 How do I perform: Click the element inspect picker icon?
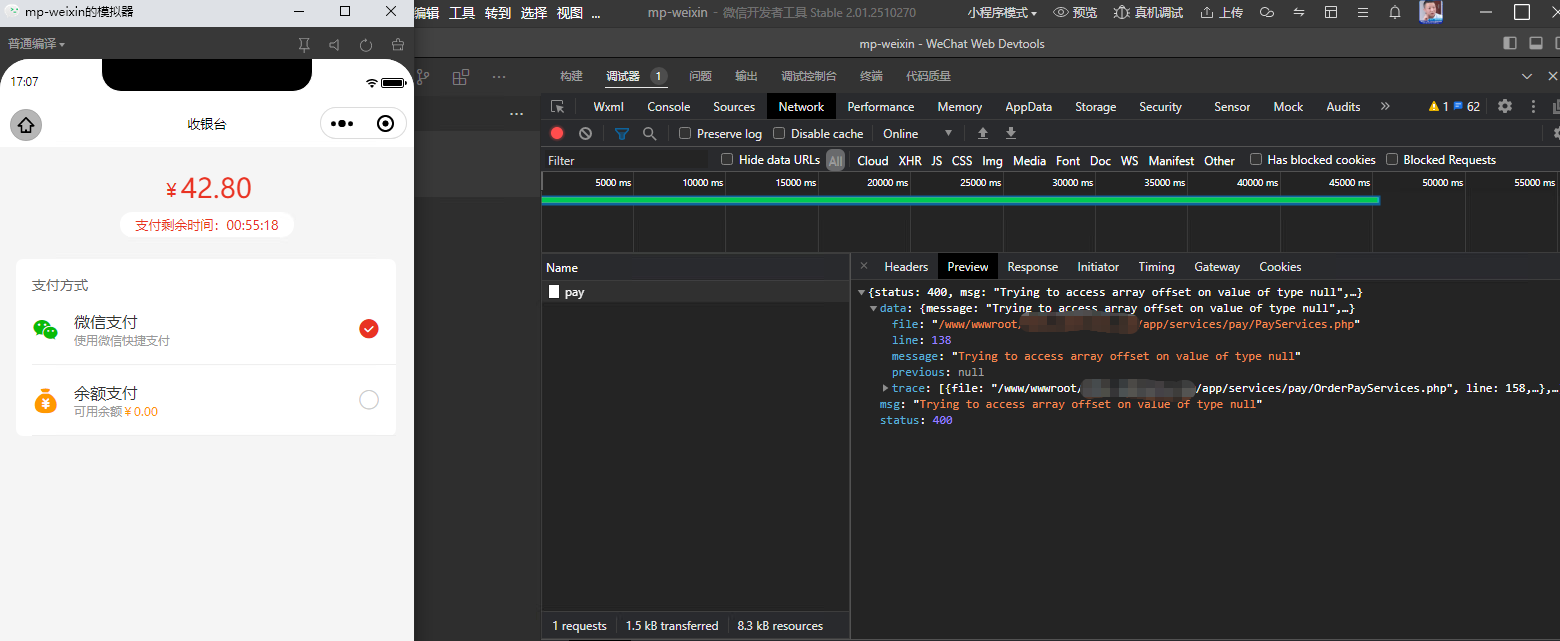[558, 107]
